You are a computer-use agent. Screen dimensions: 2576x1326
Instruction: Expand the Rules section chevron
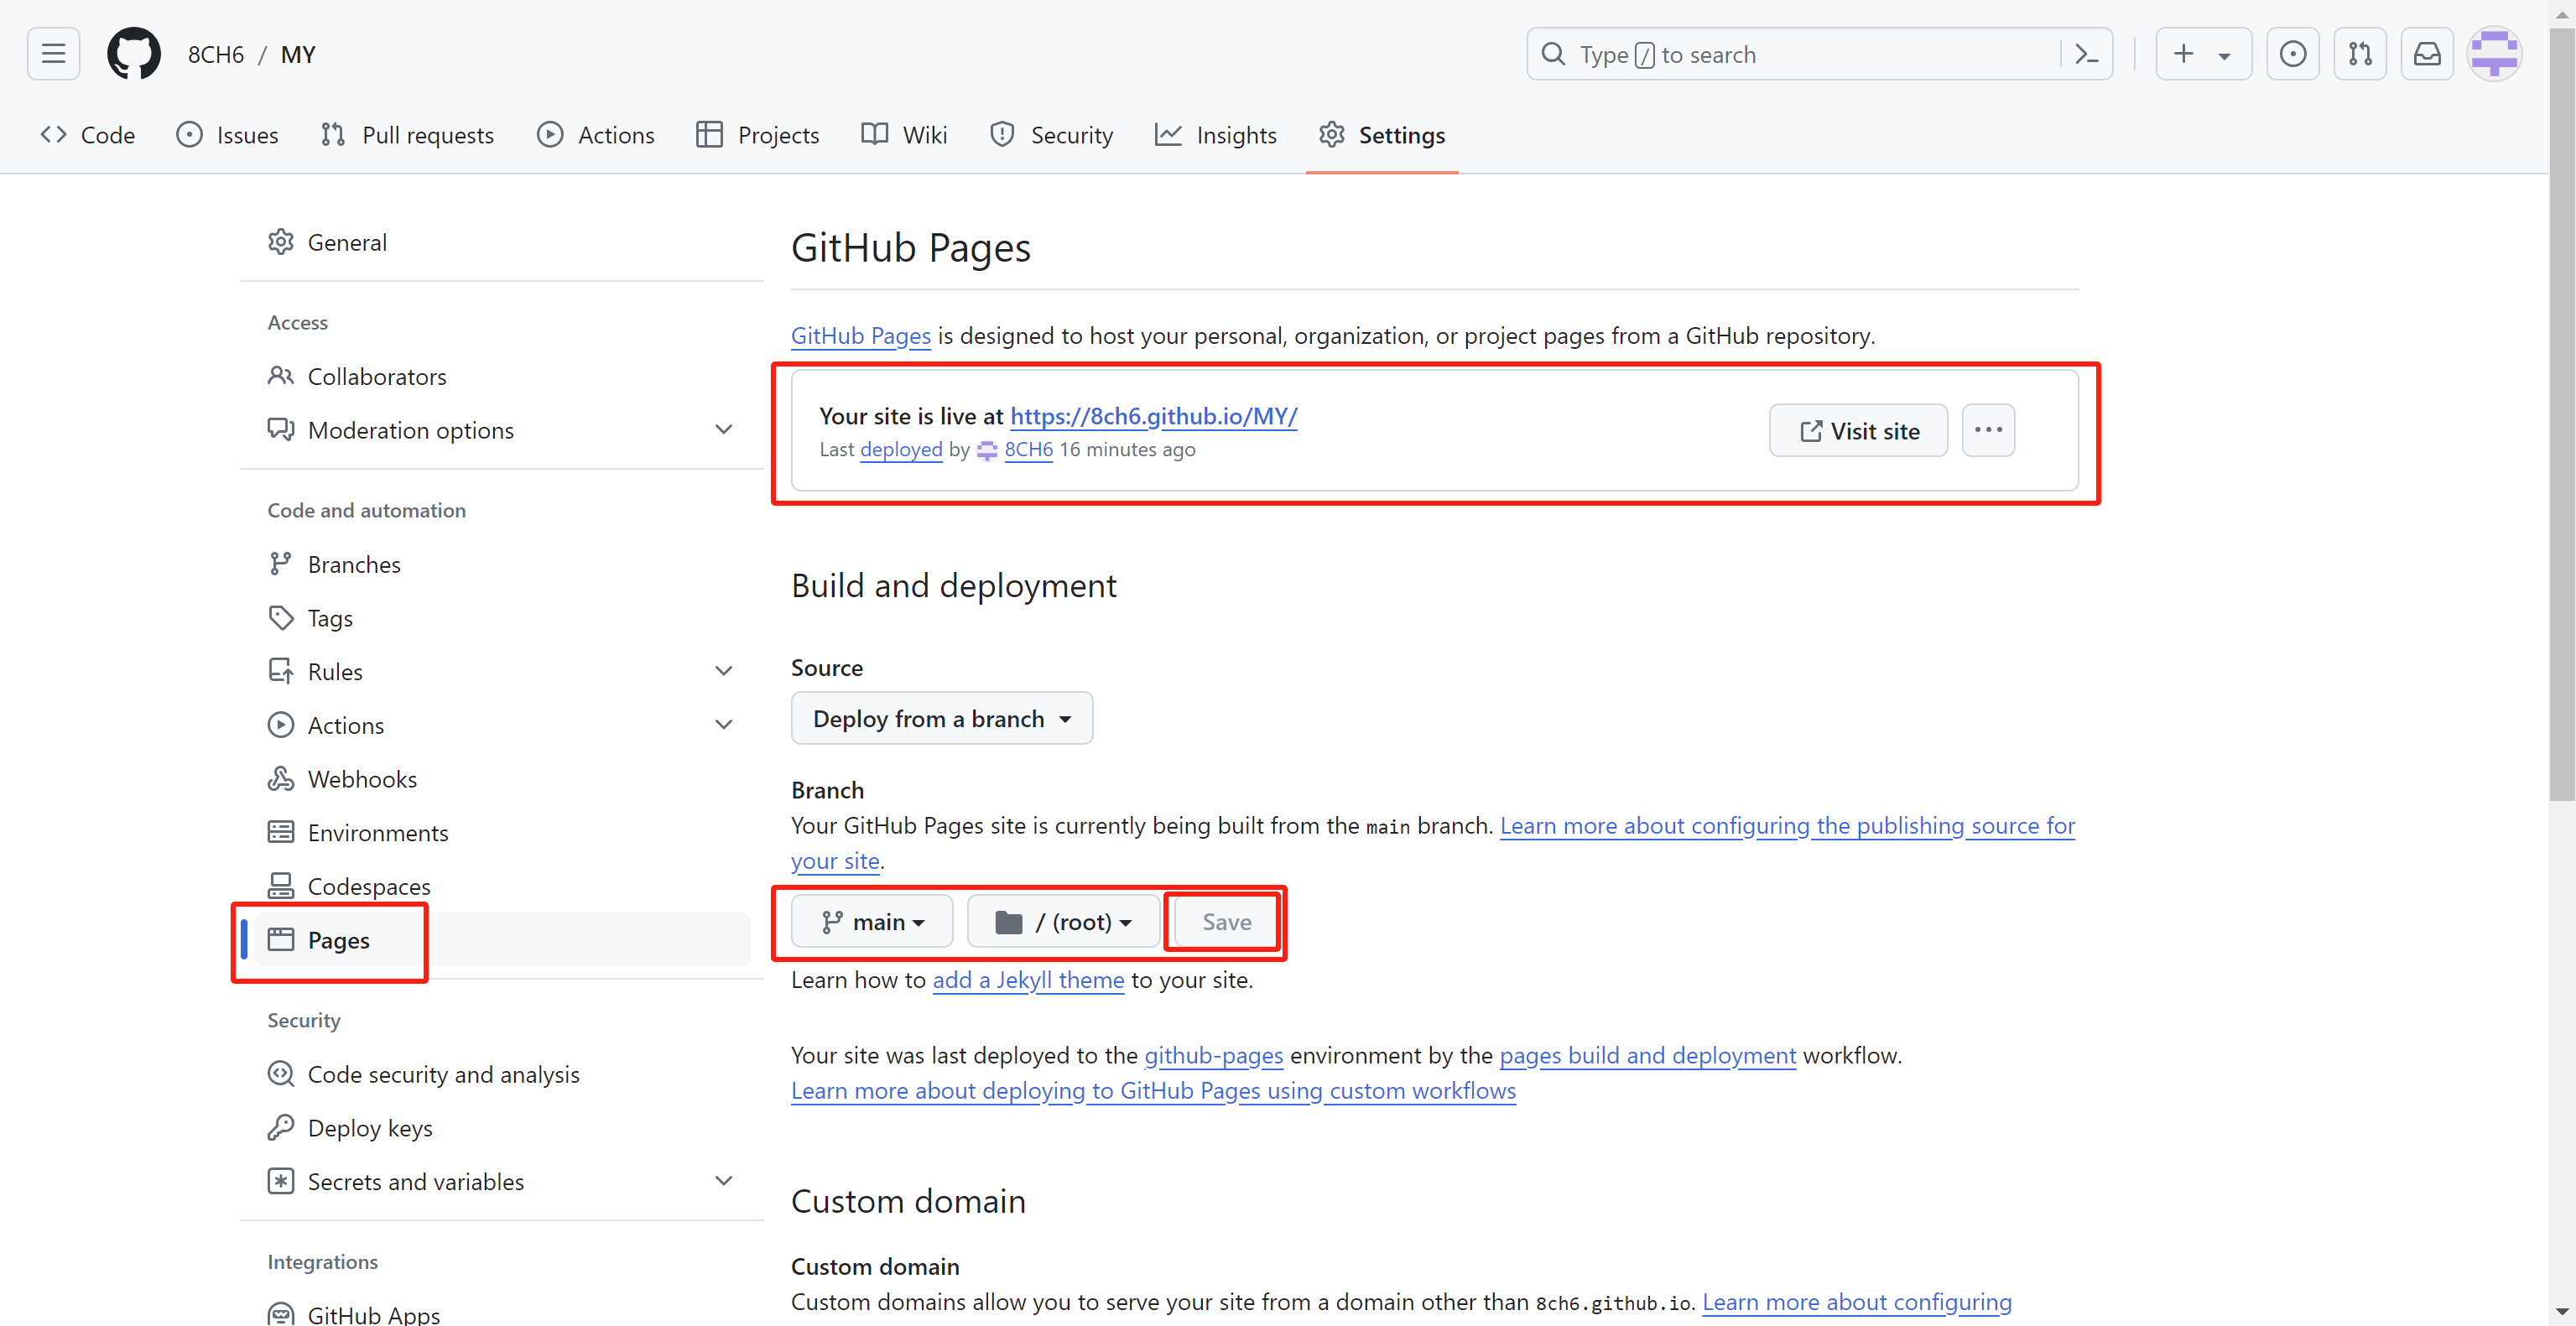click(x=724, y=671)
